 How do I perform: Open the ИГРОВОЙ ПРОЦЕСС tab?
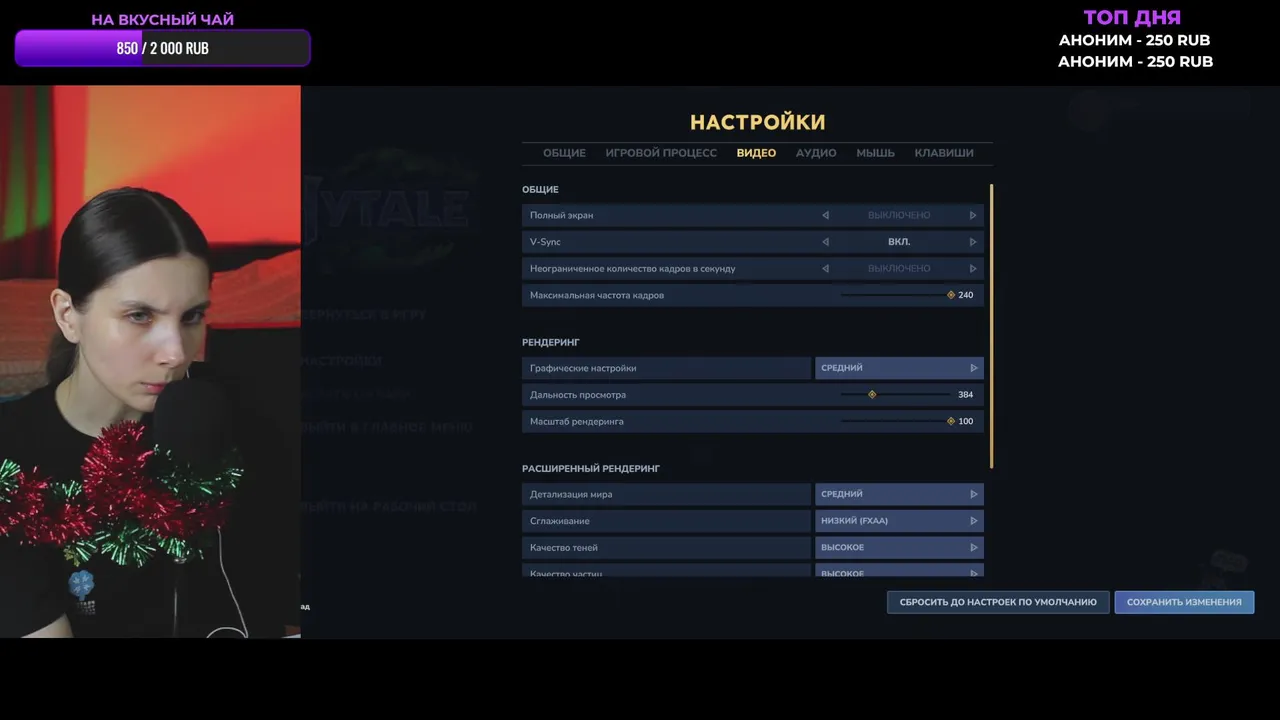pyautogui.click(x=661, y=153)
